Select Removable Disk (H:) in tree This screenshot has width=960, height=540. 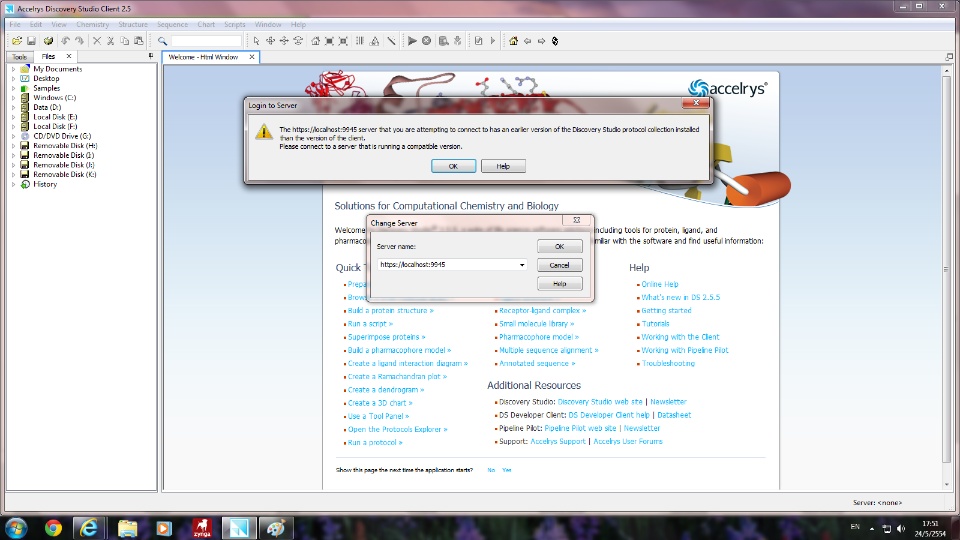tap(65, 146)
